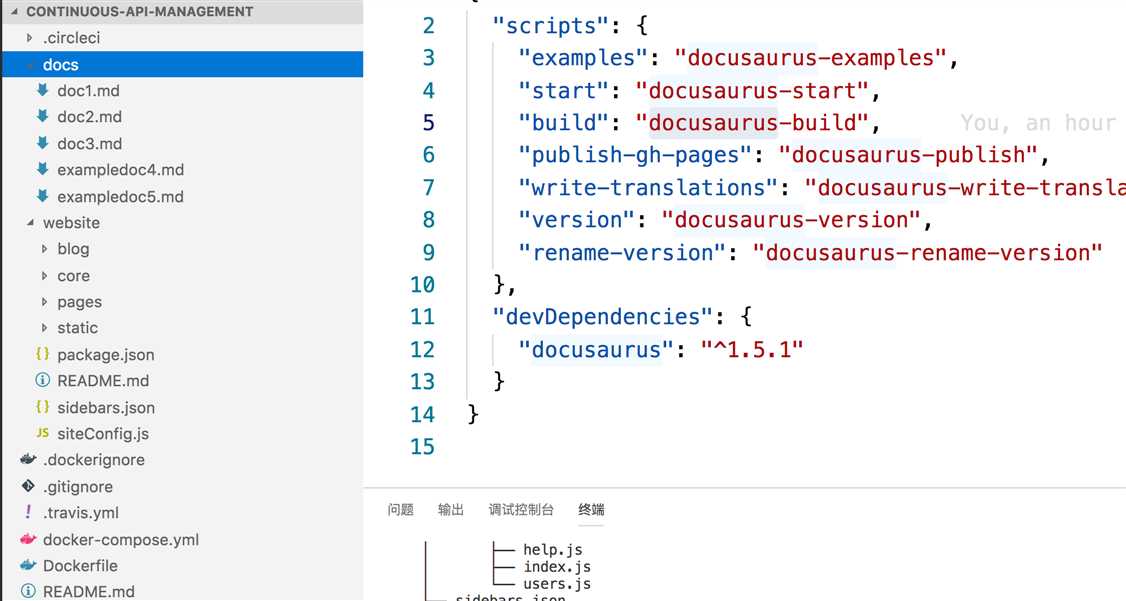Open siteConfig.js file

(x=103, y=433)
